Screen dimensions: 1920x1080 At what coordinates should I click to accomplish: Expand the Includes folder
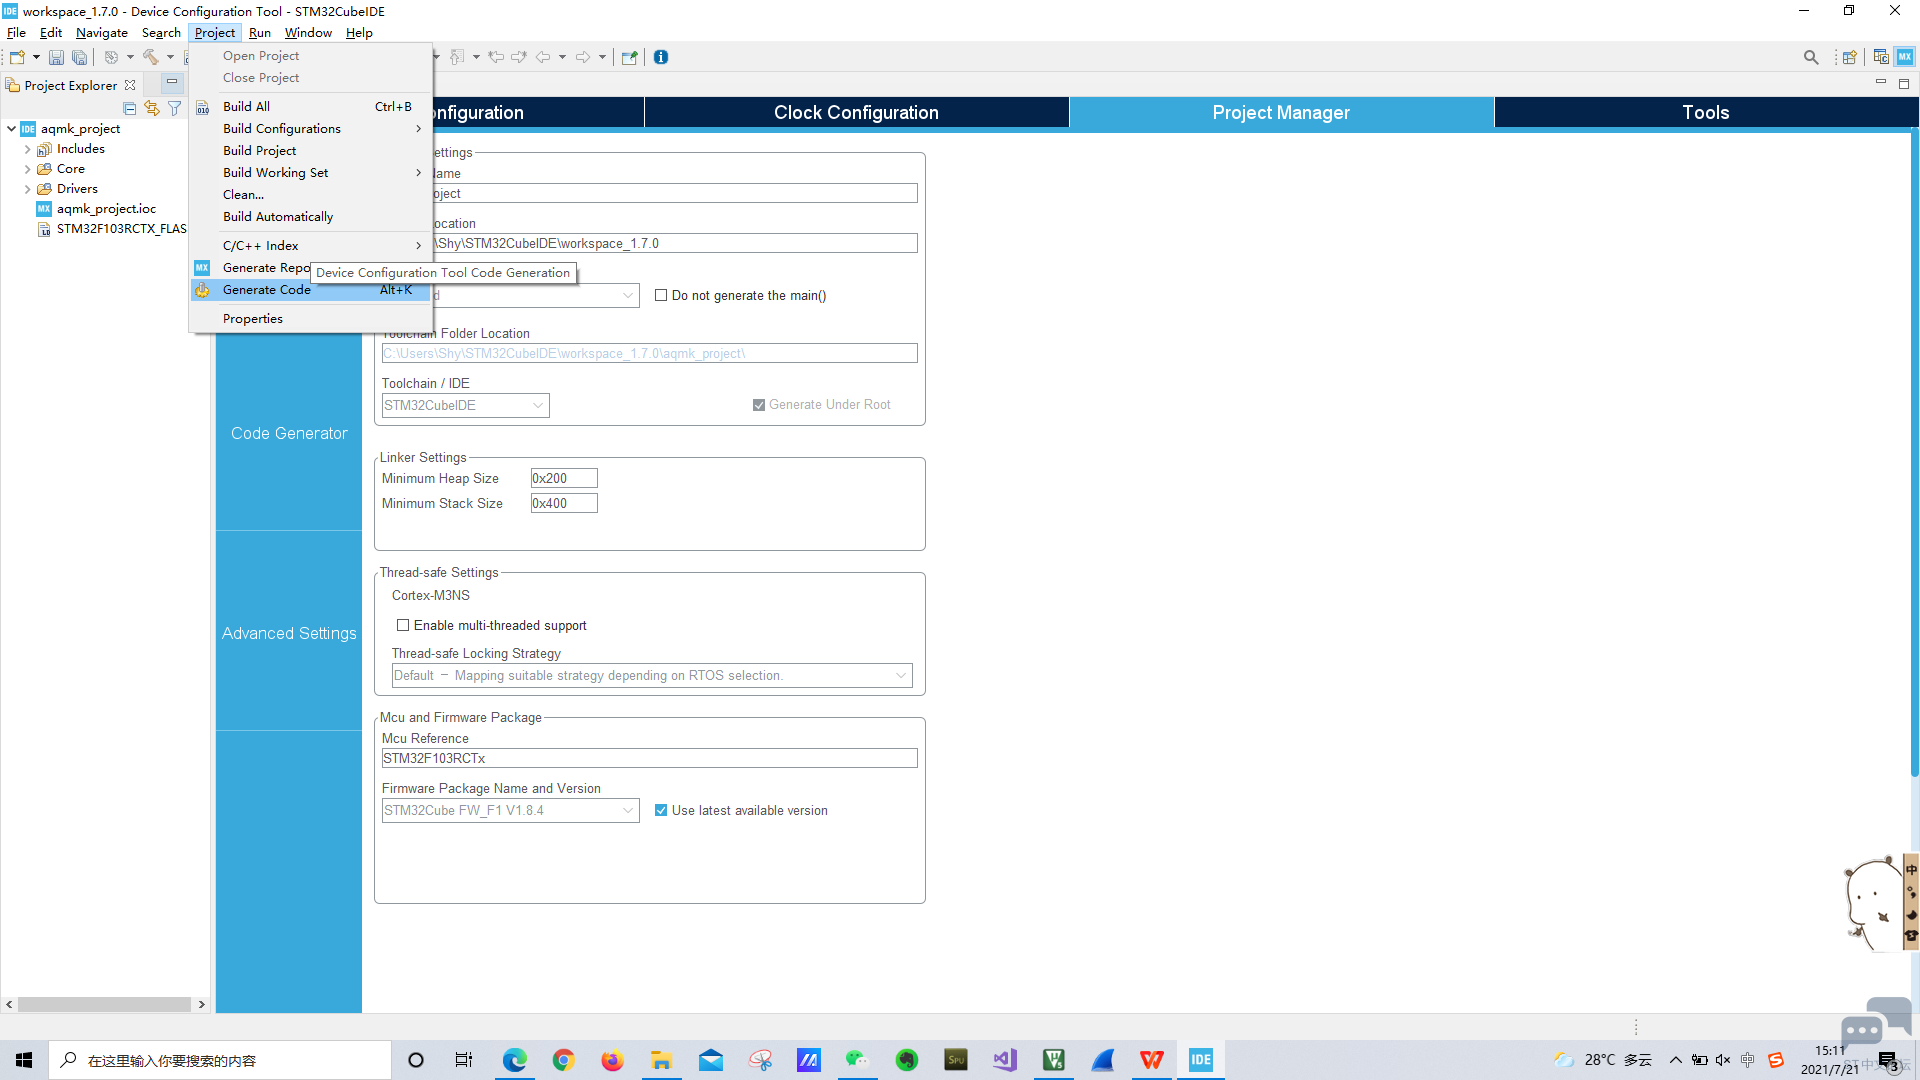point(27,149)
